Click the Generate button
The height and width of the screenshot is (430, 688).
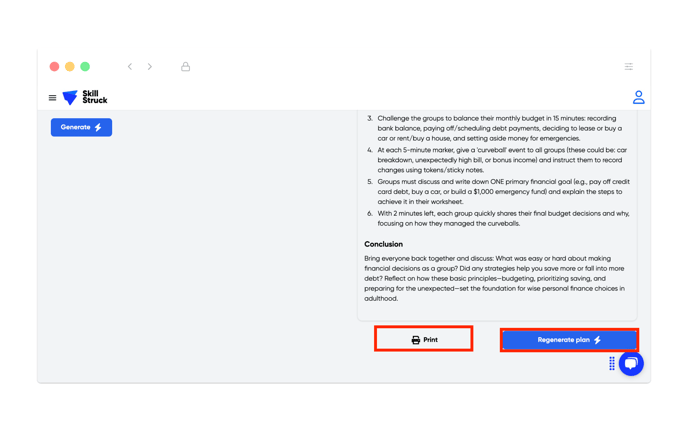(x=81, y=127)
